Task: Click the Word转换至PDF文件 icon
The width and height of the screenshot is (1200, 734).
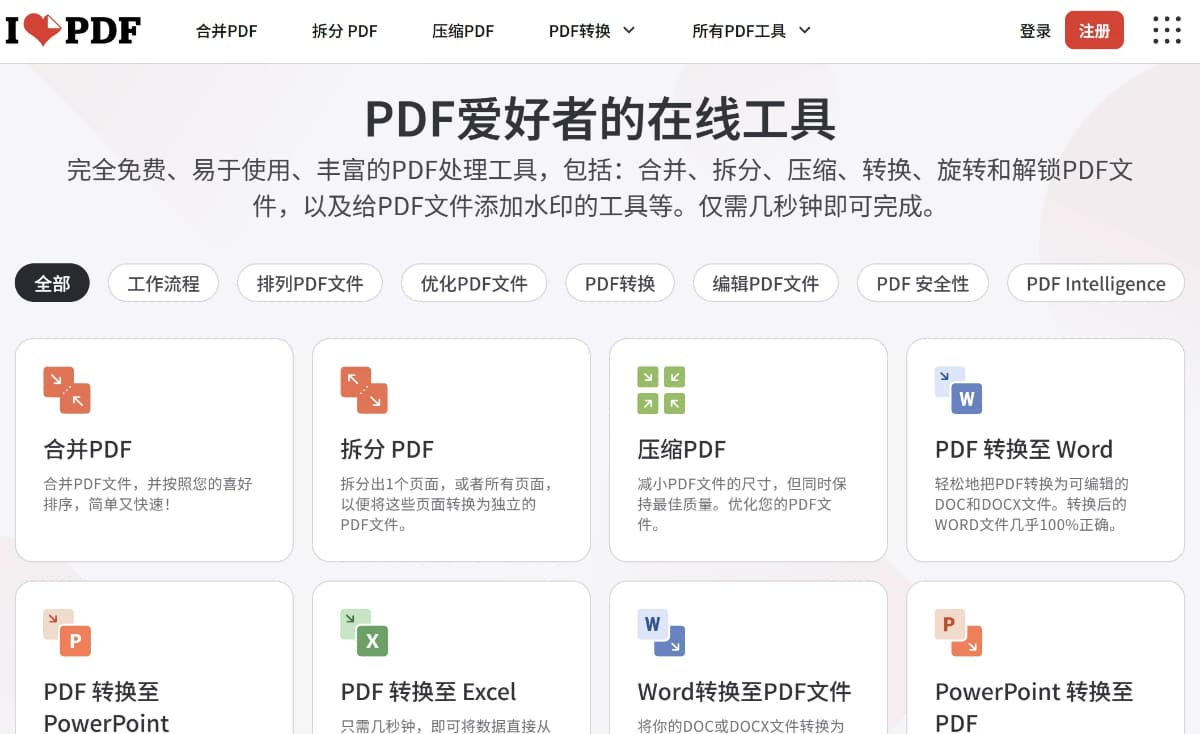Action: (661, 633)
